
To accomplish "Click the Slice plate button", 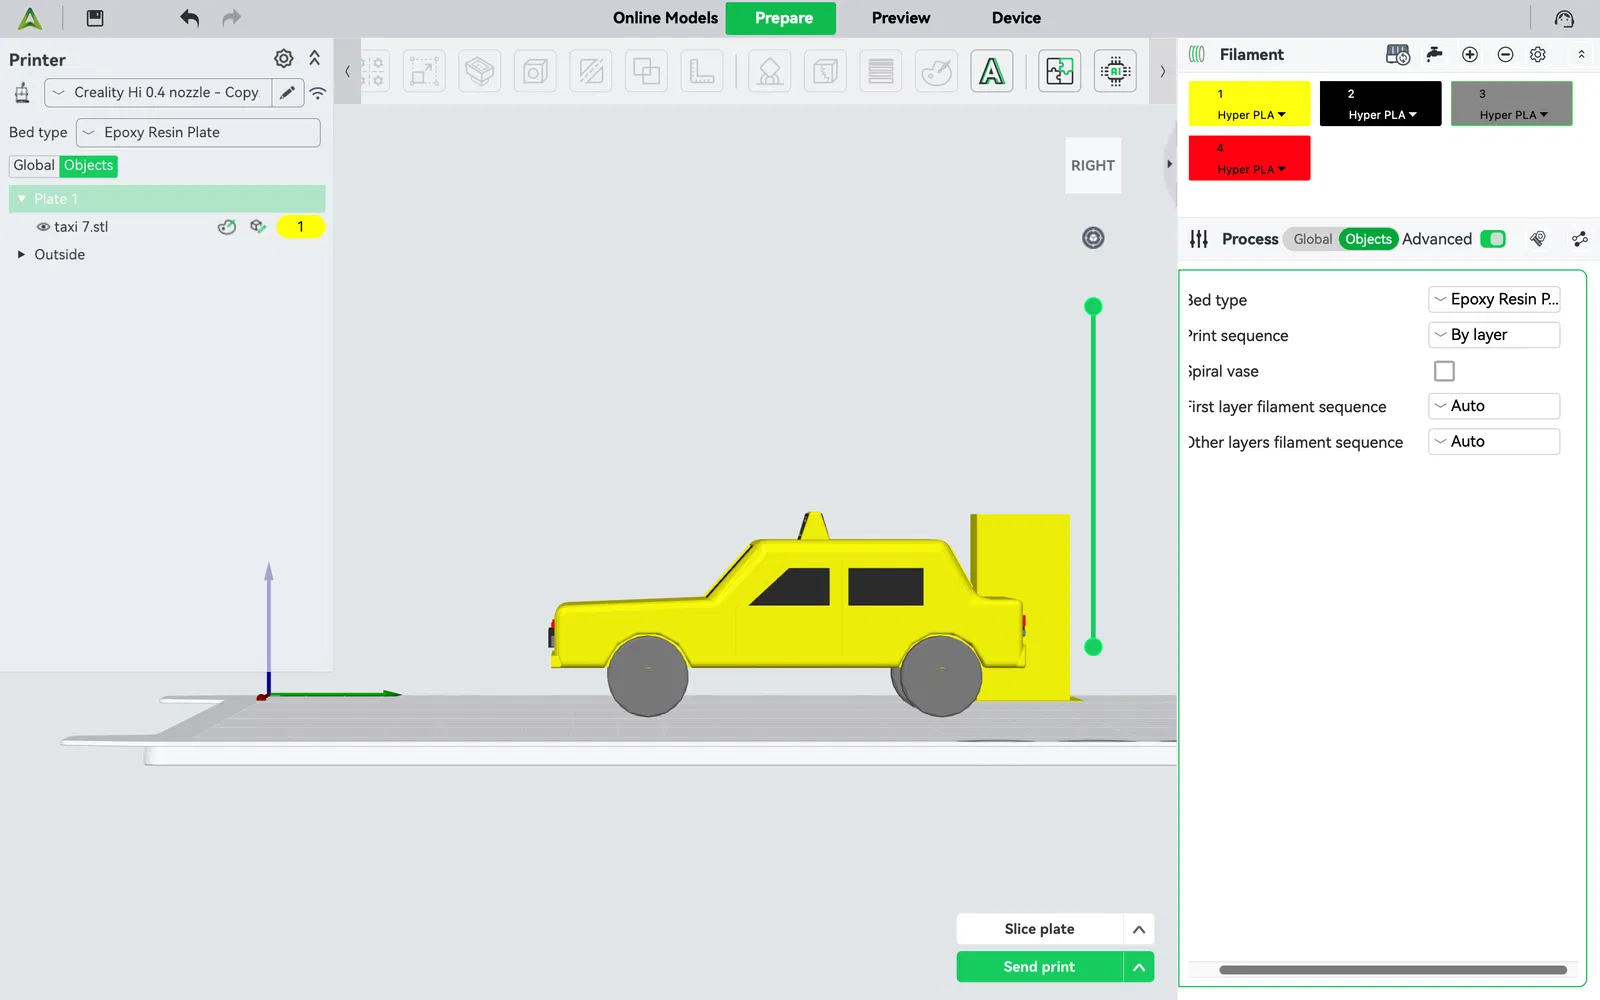I will pyautogui.click(x=1039, y=929).
